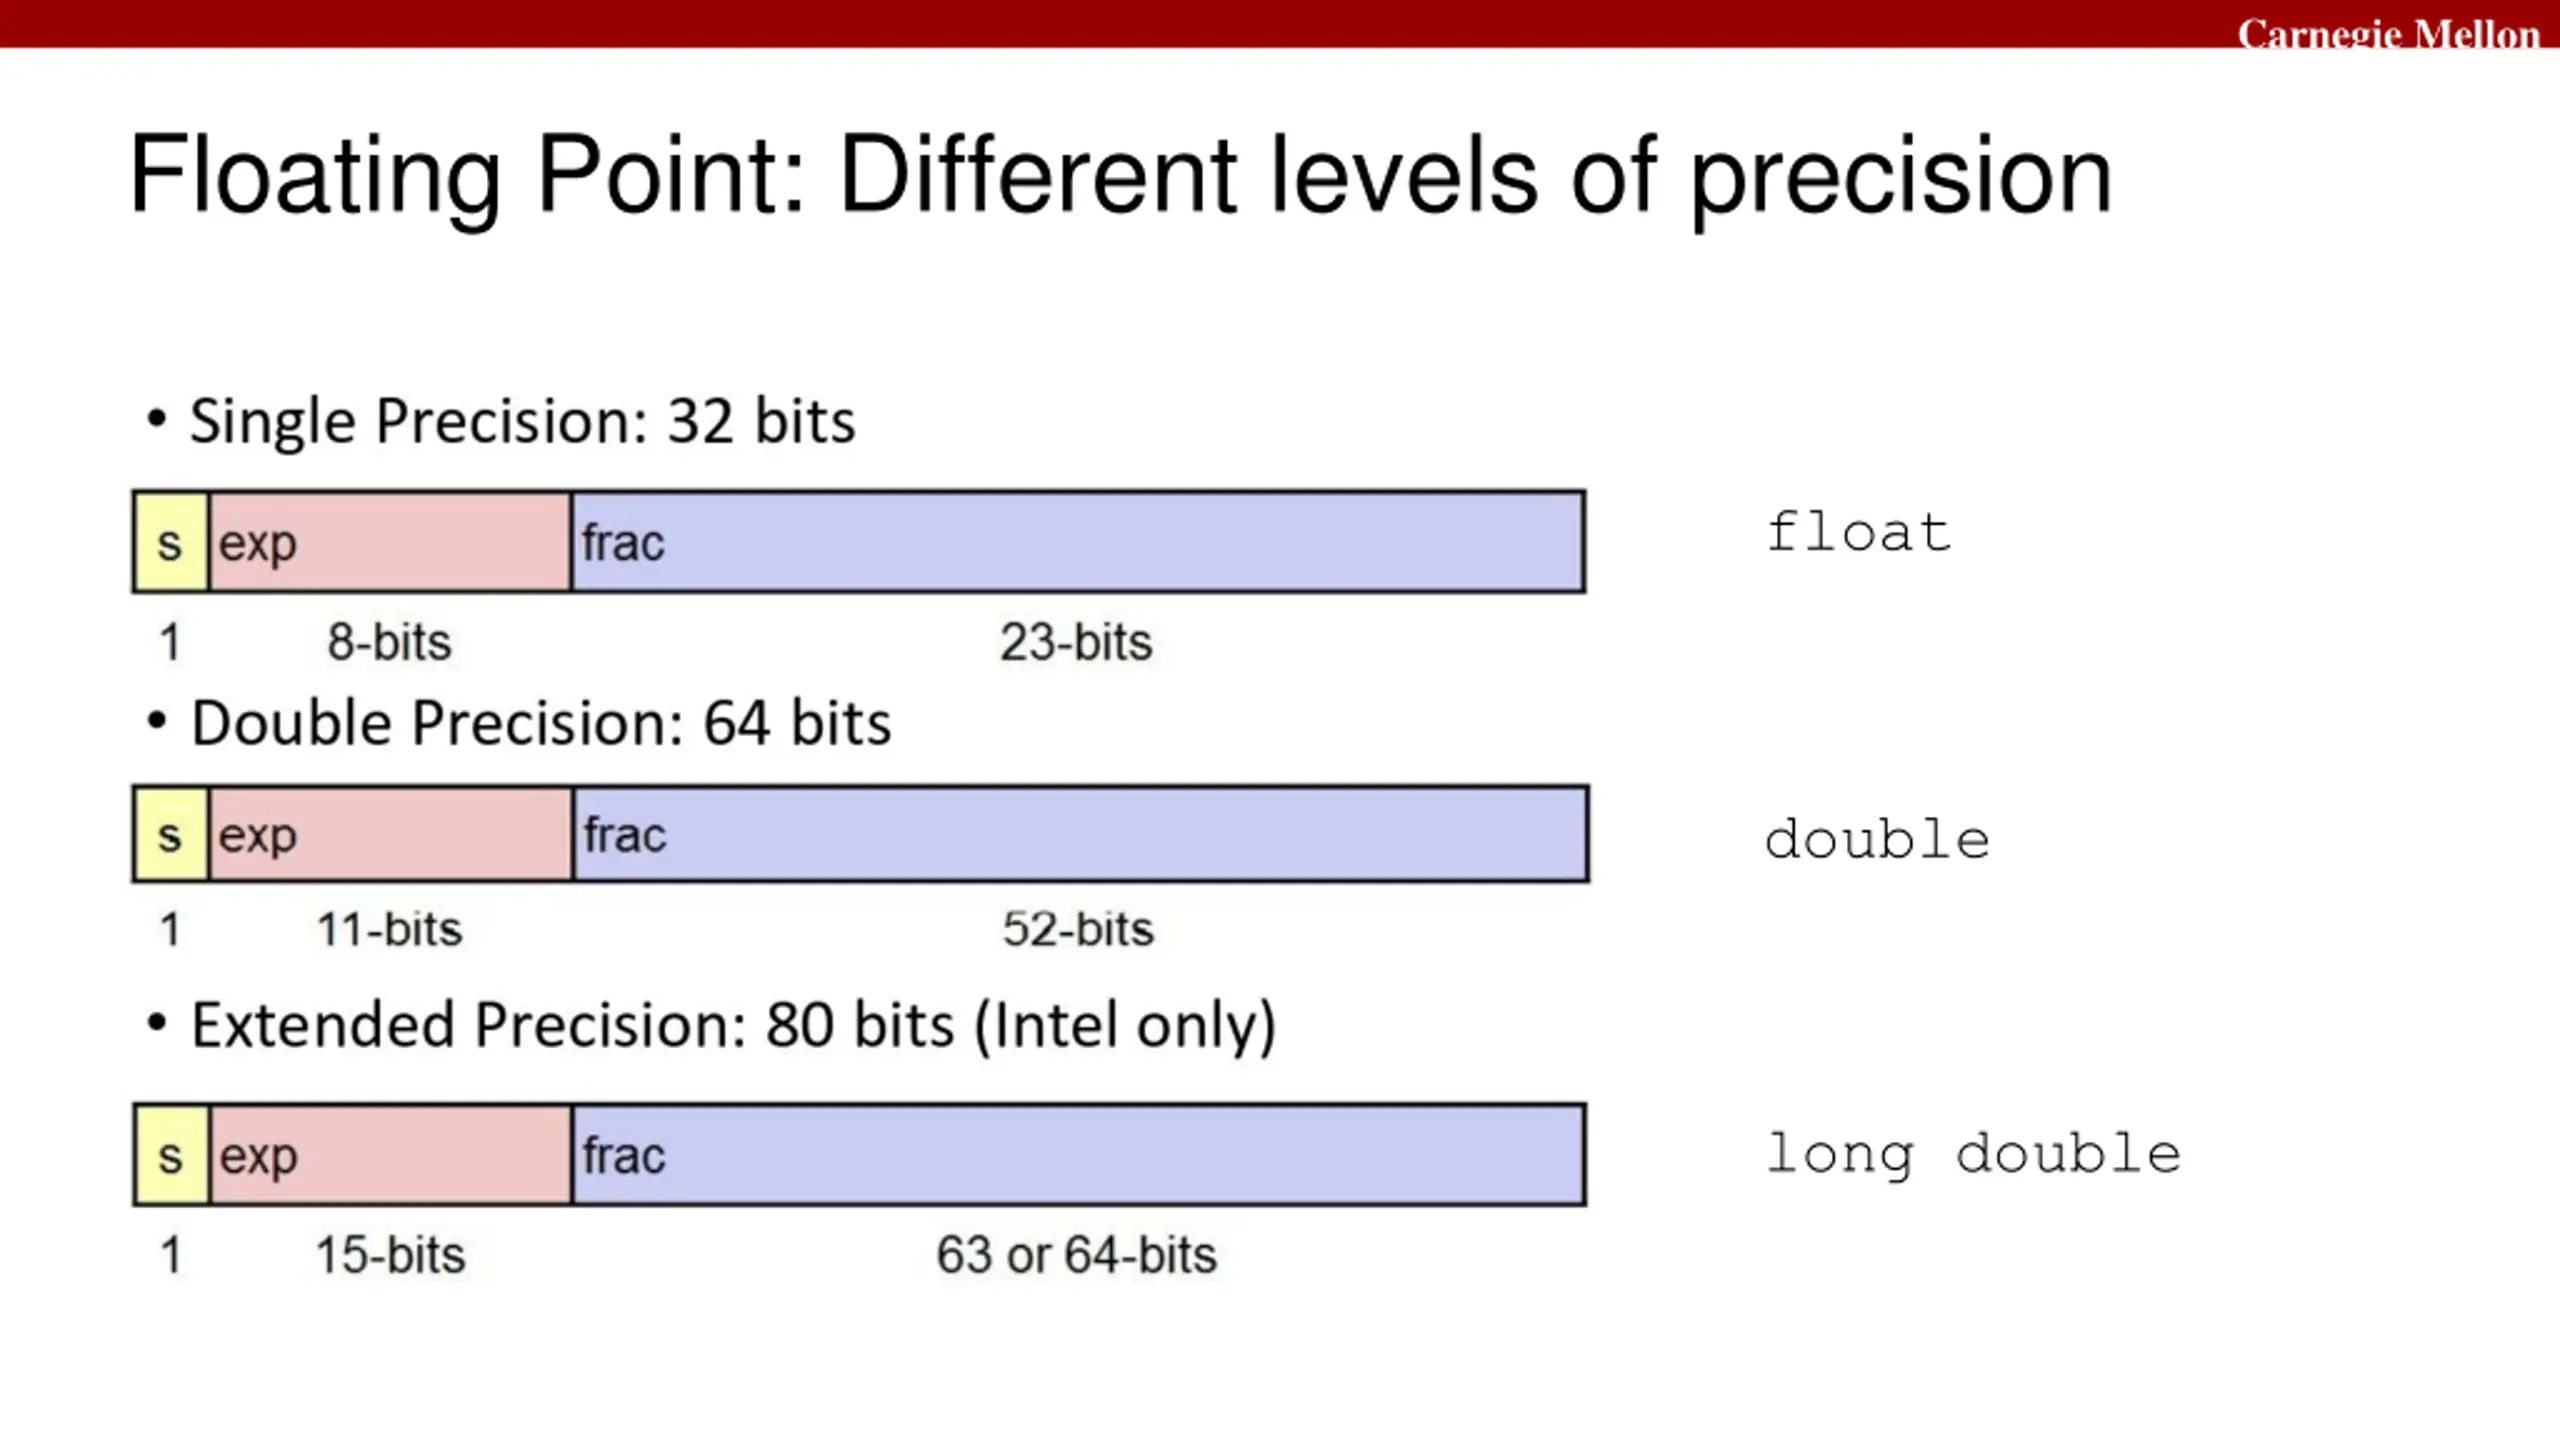
Task: Click the '11-bits' label
Action: pyautogui.click(x=389, y=929)
